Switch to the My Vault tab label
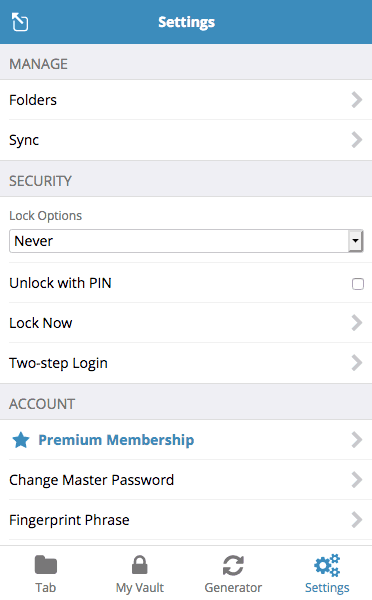Viewport: 372px width, 600px height. (140, 588)
